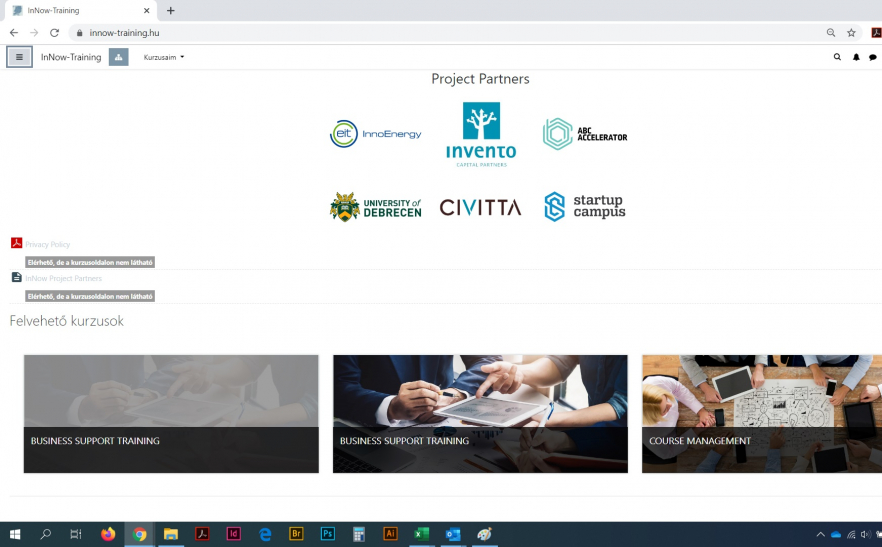Open a new browser tab
Viewport: 882px width, 547px height.
[x=170, y=10]
